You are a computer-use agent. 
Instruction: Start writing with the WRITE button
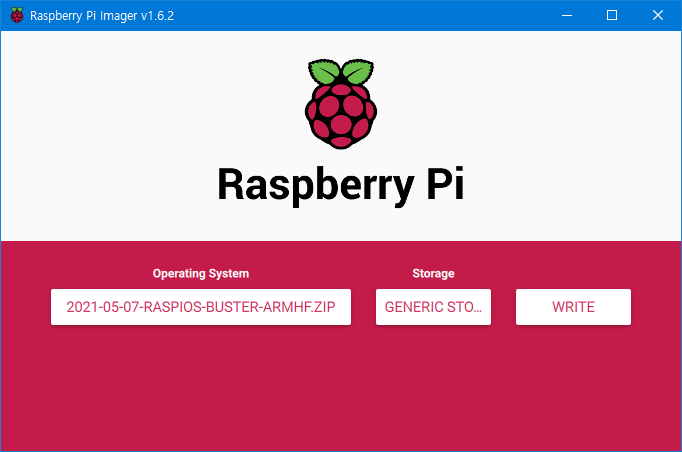[x=573, y=307]
